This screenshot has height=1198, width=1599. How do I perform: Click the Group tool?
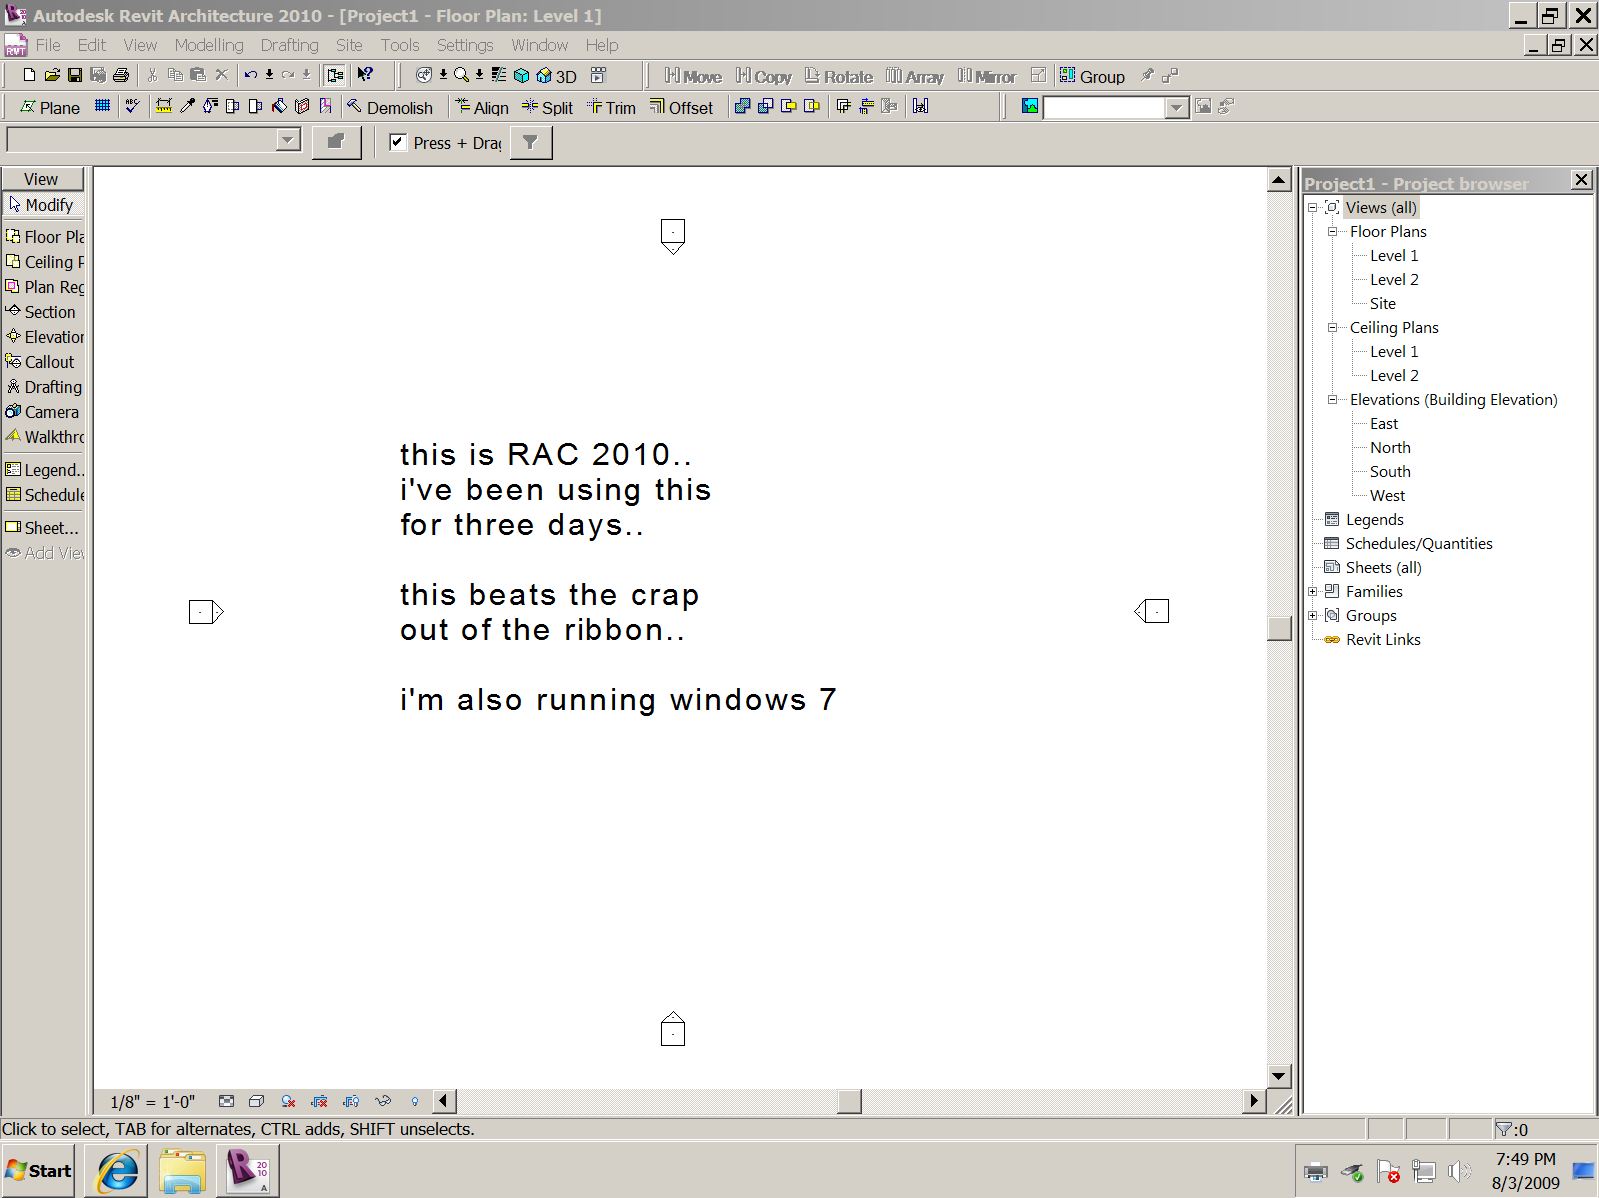(x=1092, y=76)
